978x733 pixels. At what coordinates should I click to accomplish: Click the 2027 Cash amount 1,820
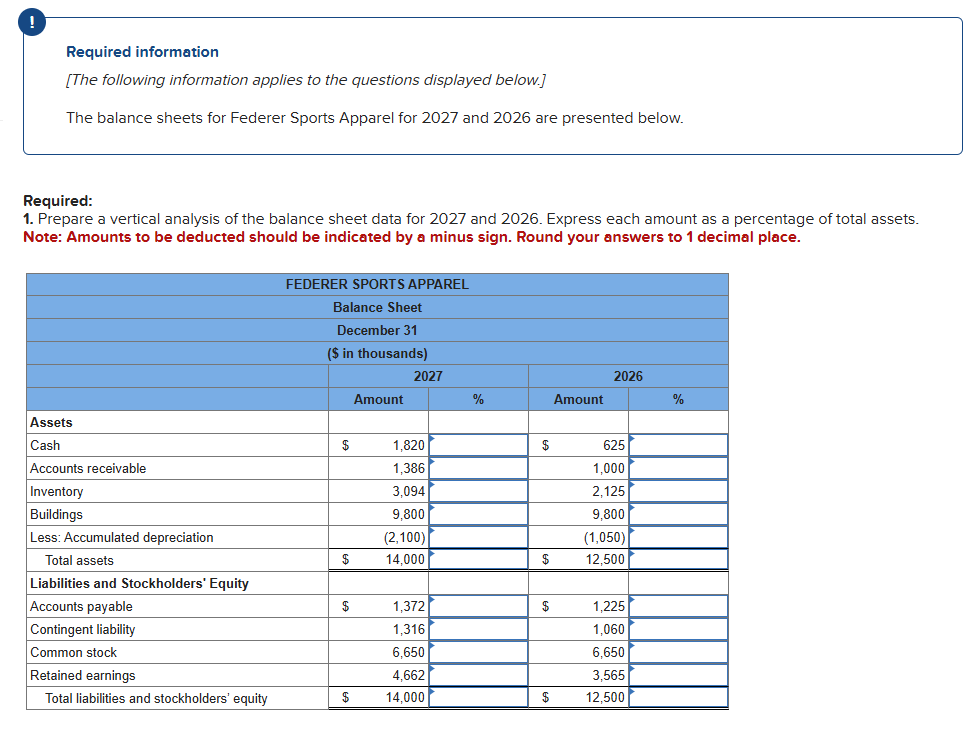(x=409, y=445)
